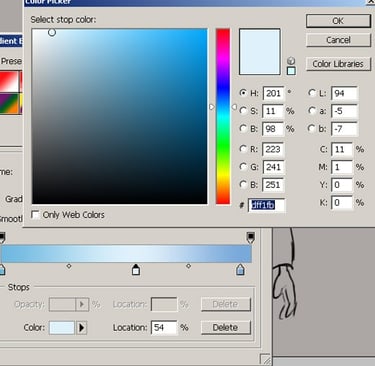Image resolution: width=375 pixels, height=366 pixels.
Task: Click the green value field 241
Action: coord(273,167)
